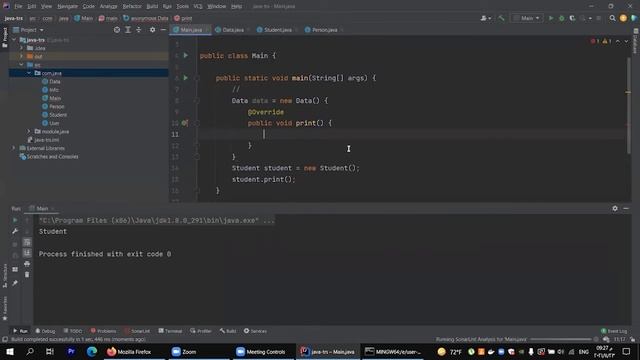This screenshot has height=360, width=640.
Task: Click Run with Coverage icon in toolbar
Action: (x=572, y=18)
